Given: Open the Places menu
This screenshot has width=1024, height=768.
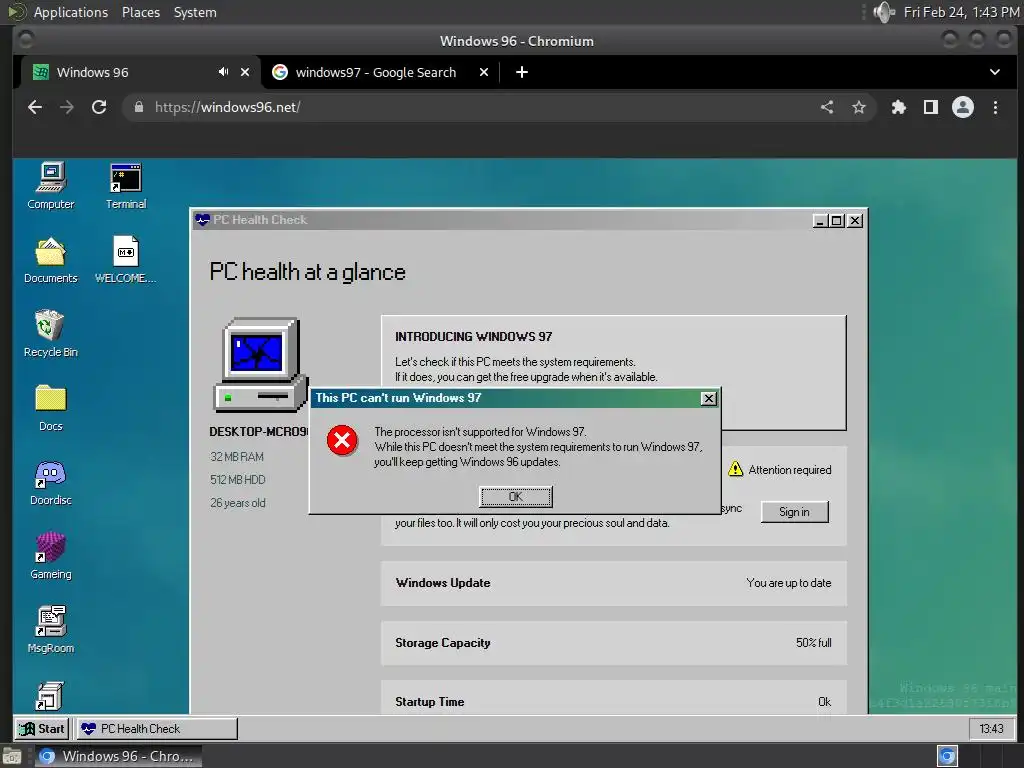Looking at the screenshot, I should click(141, 12).
